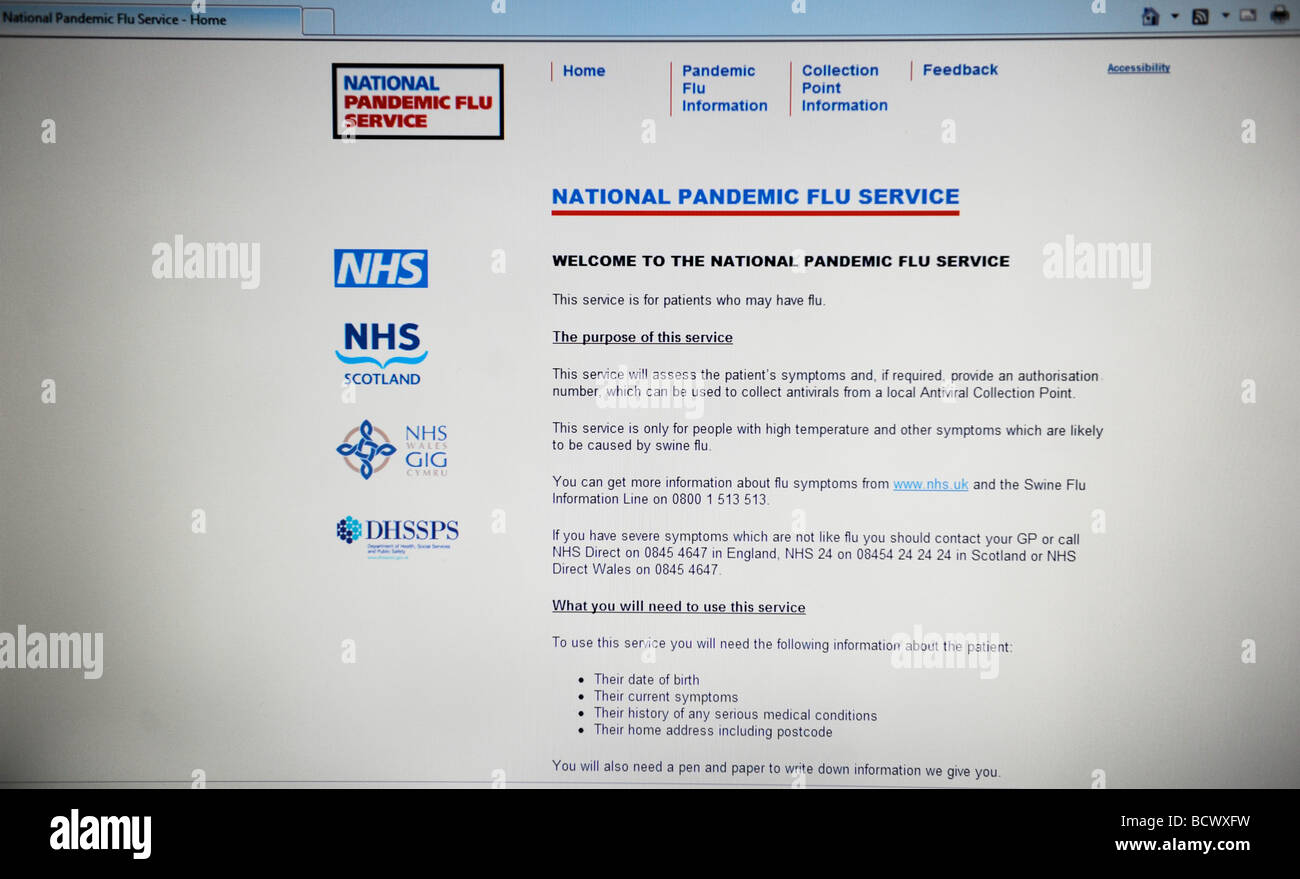
Task: Click 'What you will need to use this service' subheading
Action: [679, 607]
